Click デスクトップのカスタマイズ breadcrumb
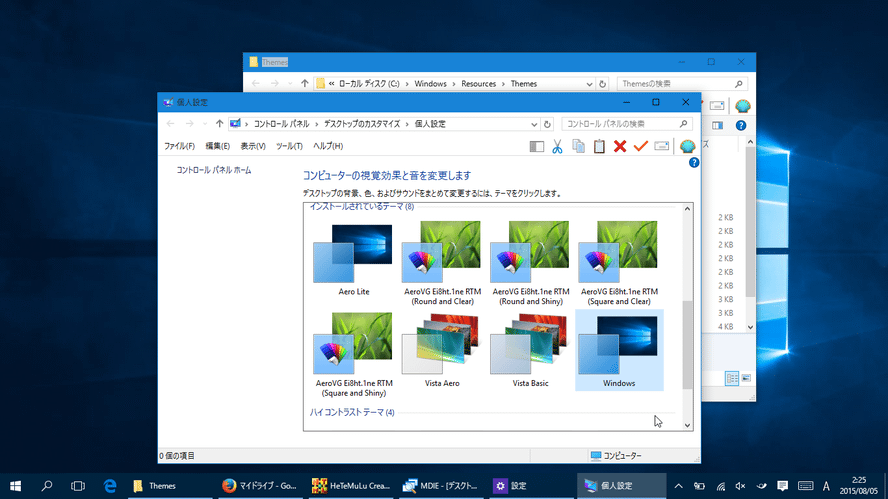 (362, 124)
